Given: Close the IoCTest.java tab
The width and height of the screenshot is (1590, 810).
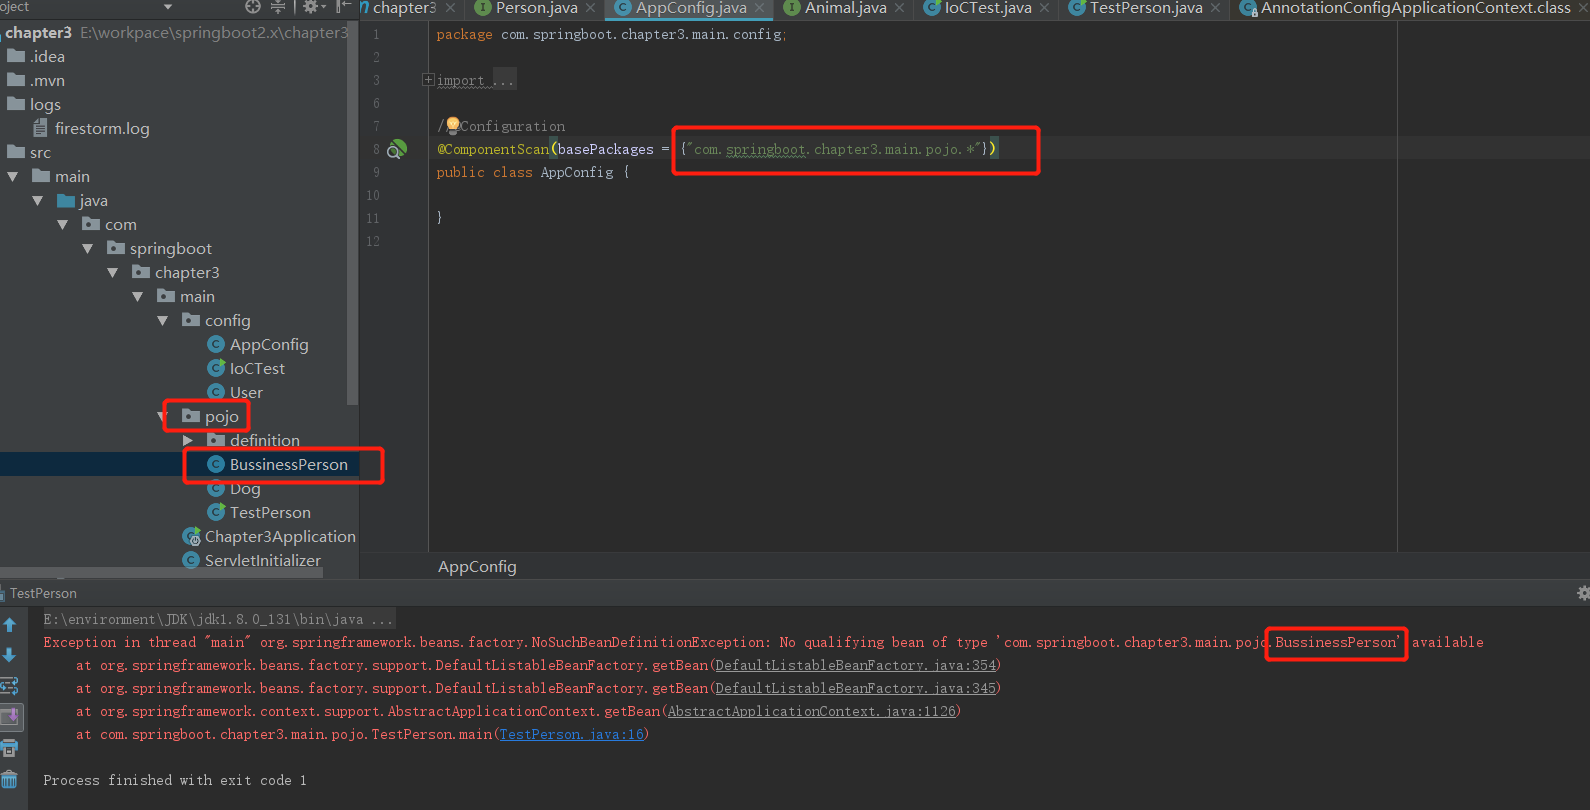Looking at the screenshot, I should pyautogui.click(x=1045, y=8).
